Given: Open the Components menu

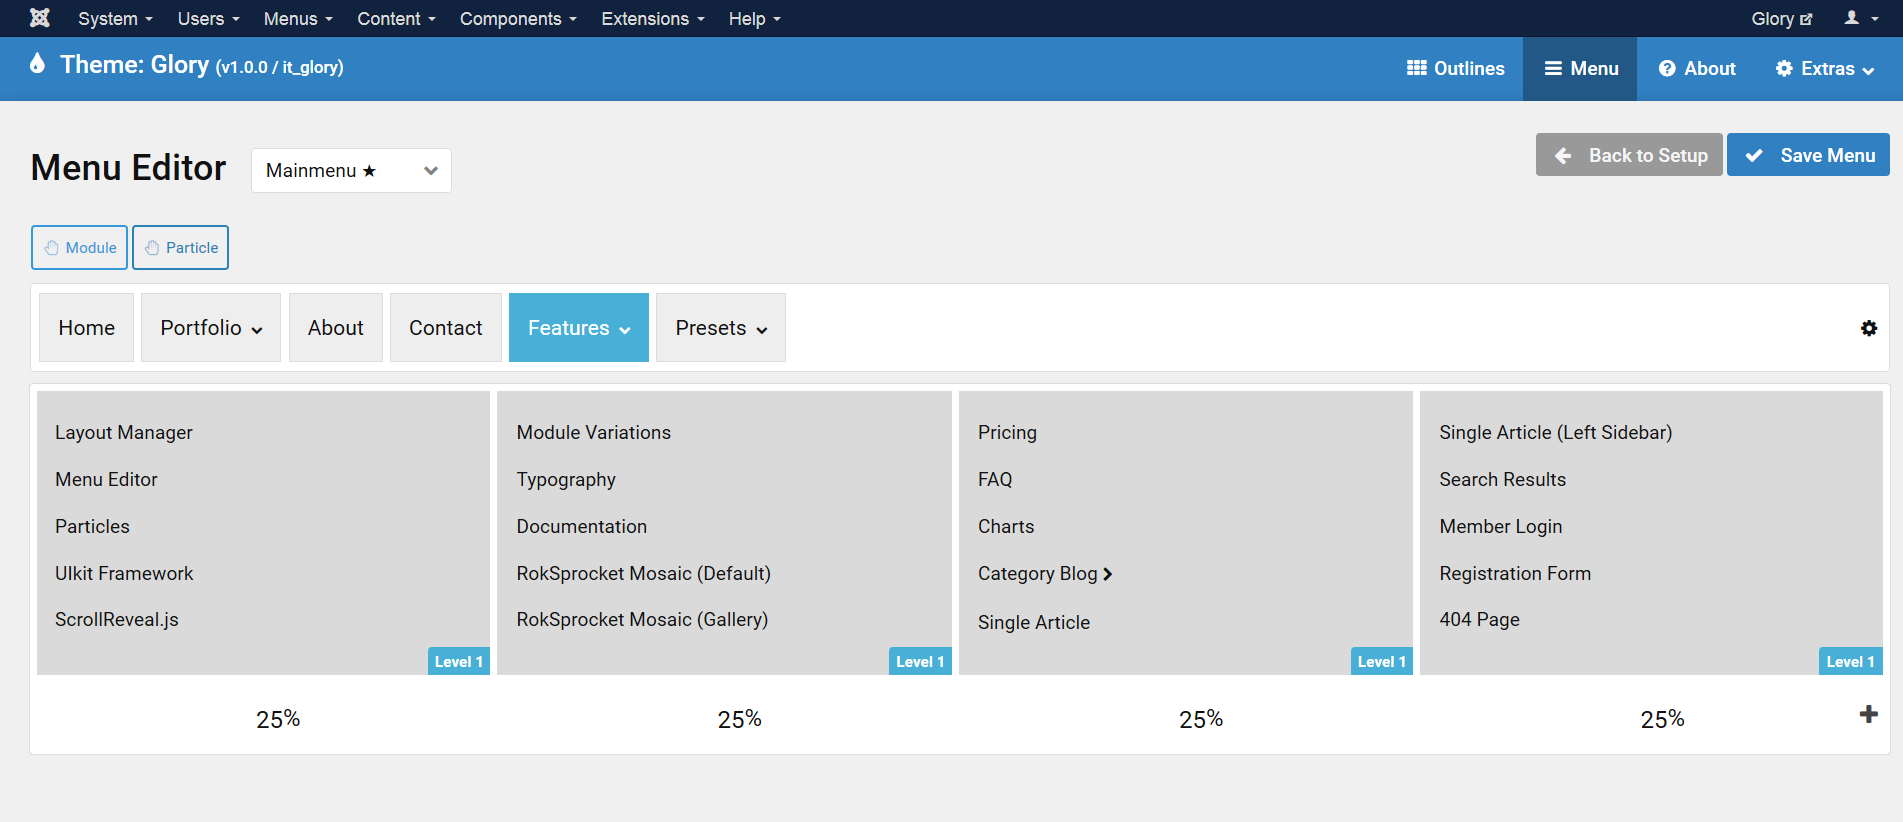Looking at the screenshot, I should pyautogui.click(x=517, y=19).
